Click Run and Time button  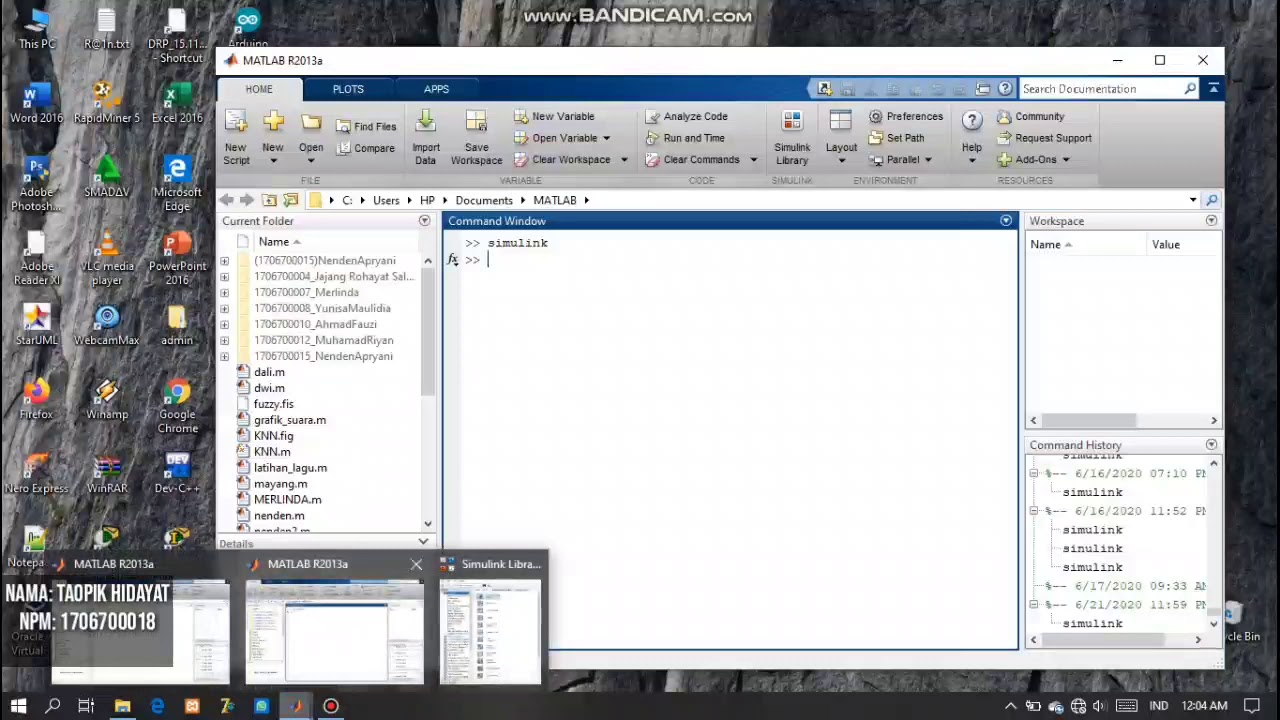coord(685,138)
